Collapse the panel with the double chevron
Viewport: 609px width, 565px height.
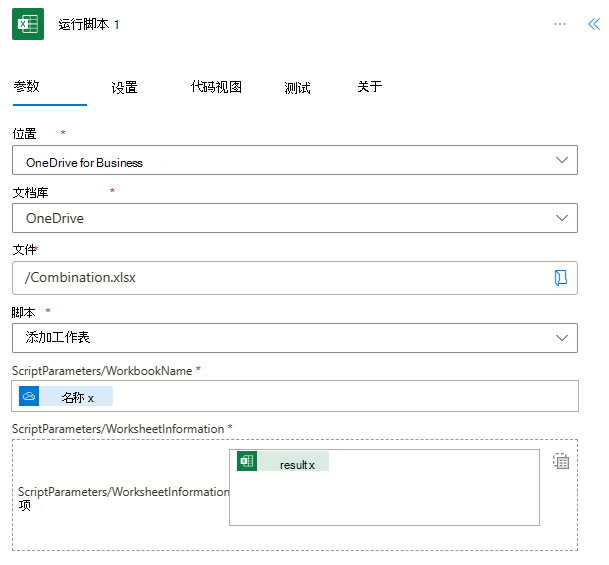[x=594, y=24]
